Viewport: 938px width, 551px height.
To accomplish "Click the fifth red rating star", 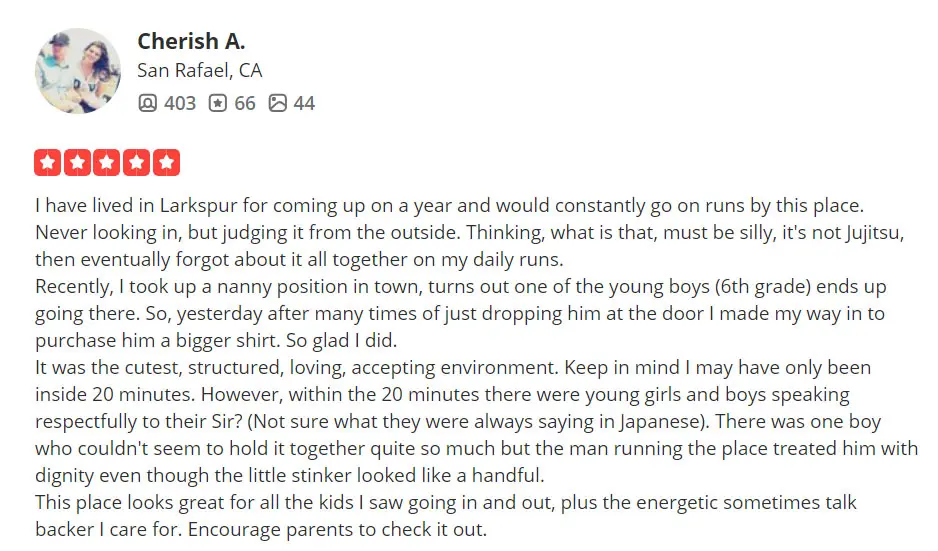I will tap(166, 162).
